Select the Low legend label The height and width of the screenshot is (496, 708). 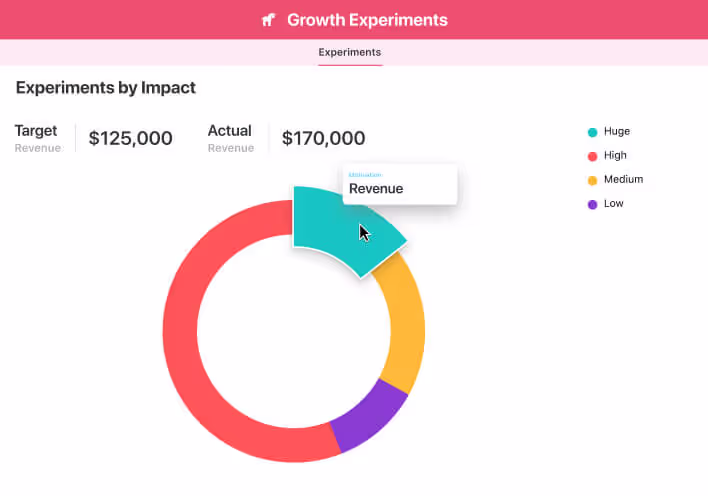tap(614, 204)
